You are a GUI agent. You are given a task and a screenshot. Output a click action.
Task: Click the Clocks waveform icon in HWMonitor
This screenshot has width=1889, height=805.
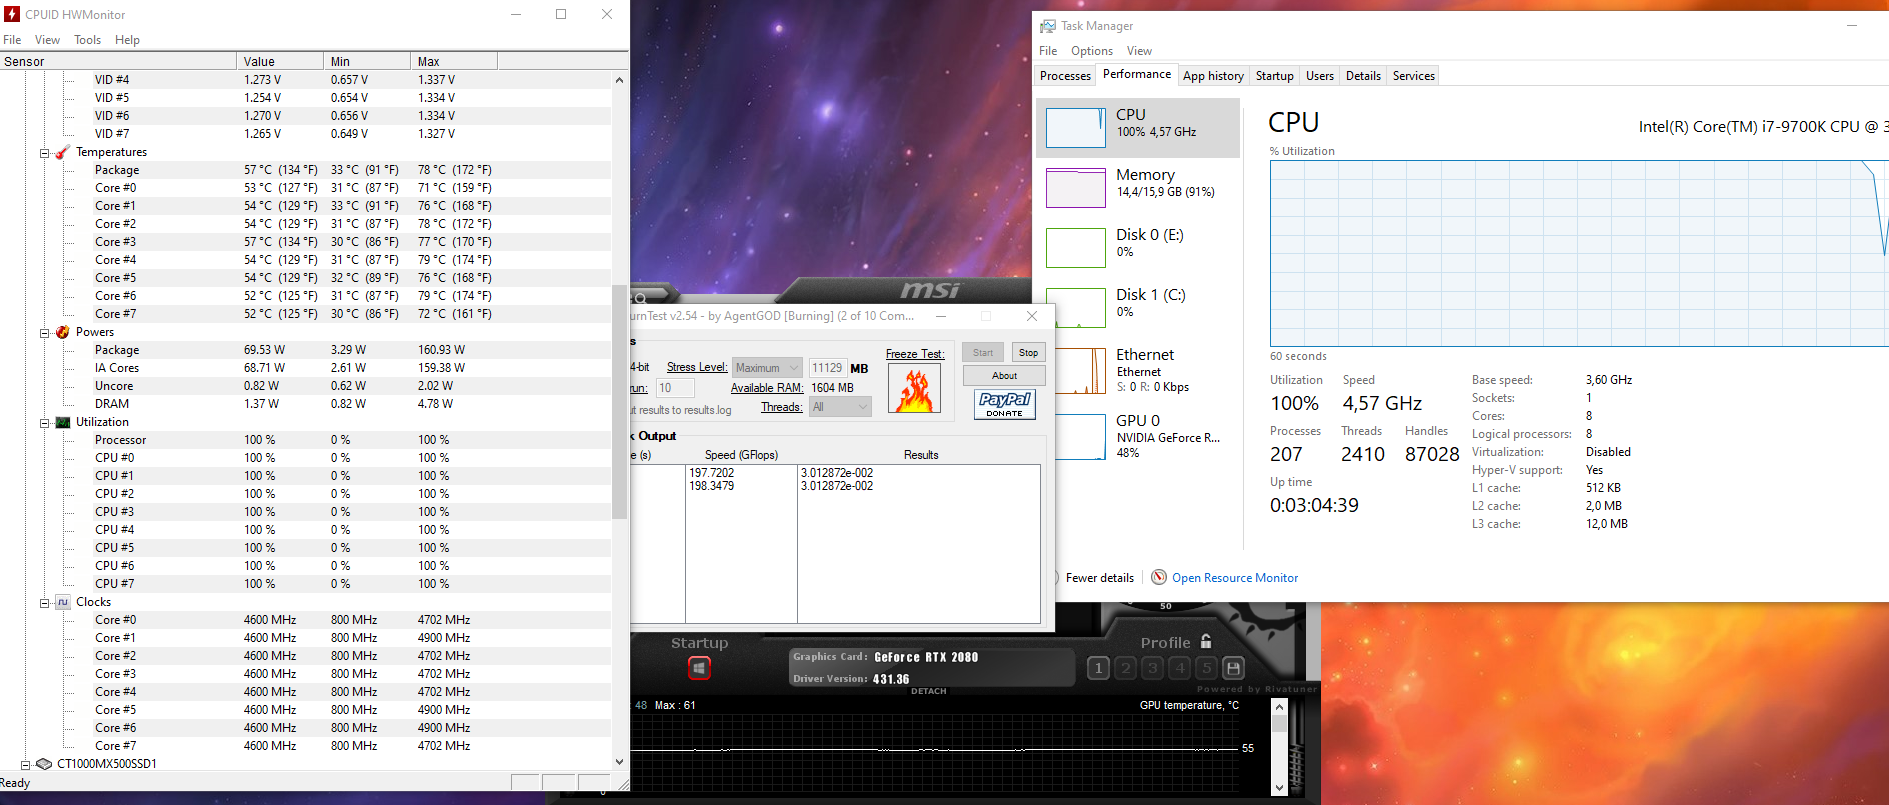(63, 602)
